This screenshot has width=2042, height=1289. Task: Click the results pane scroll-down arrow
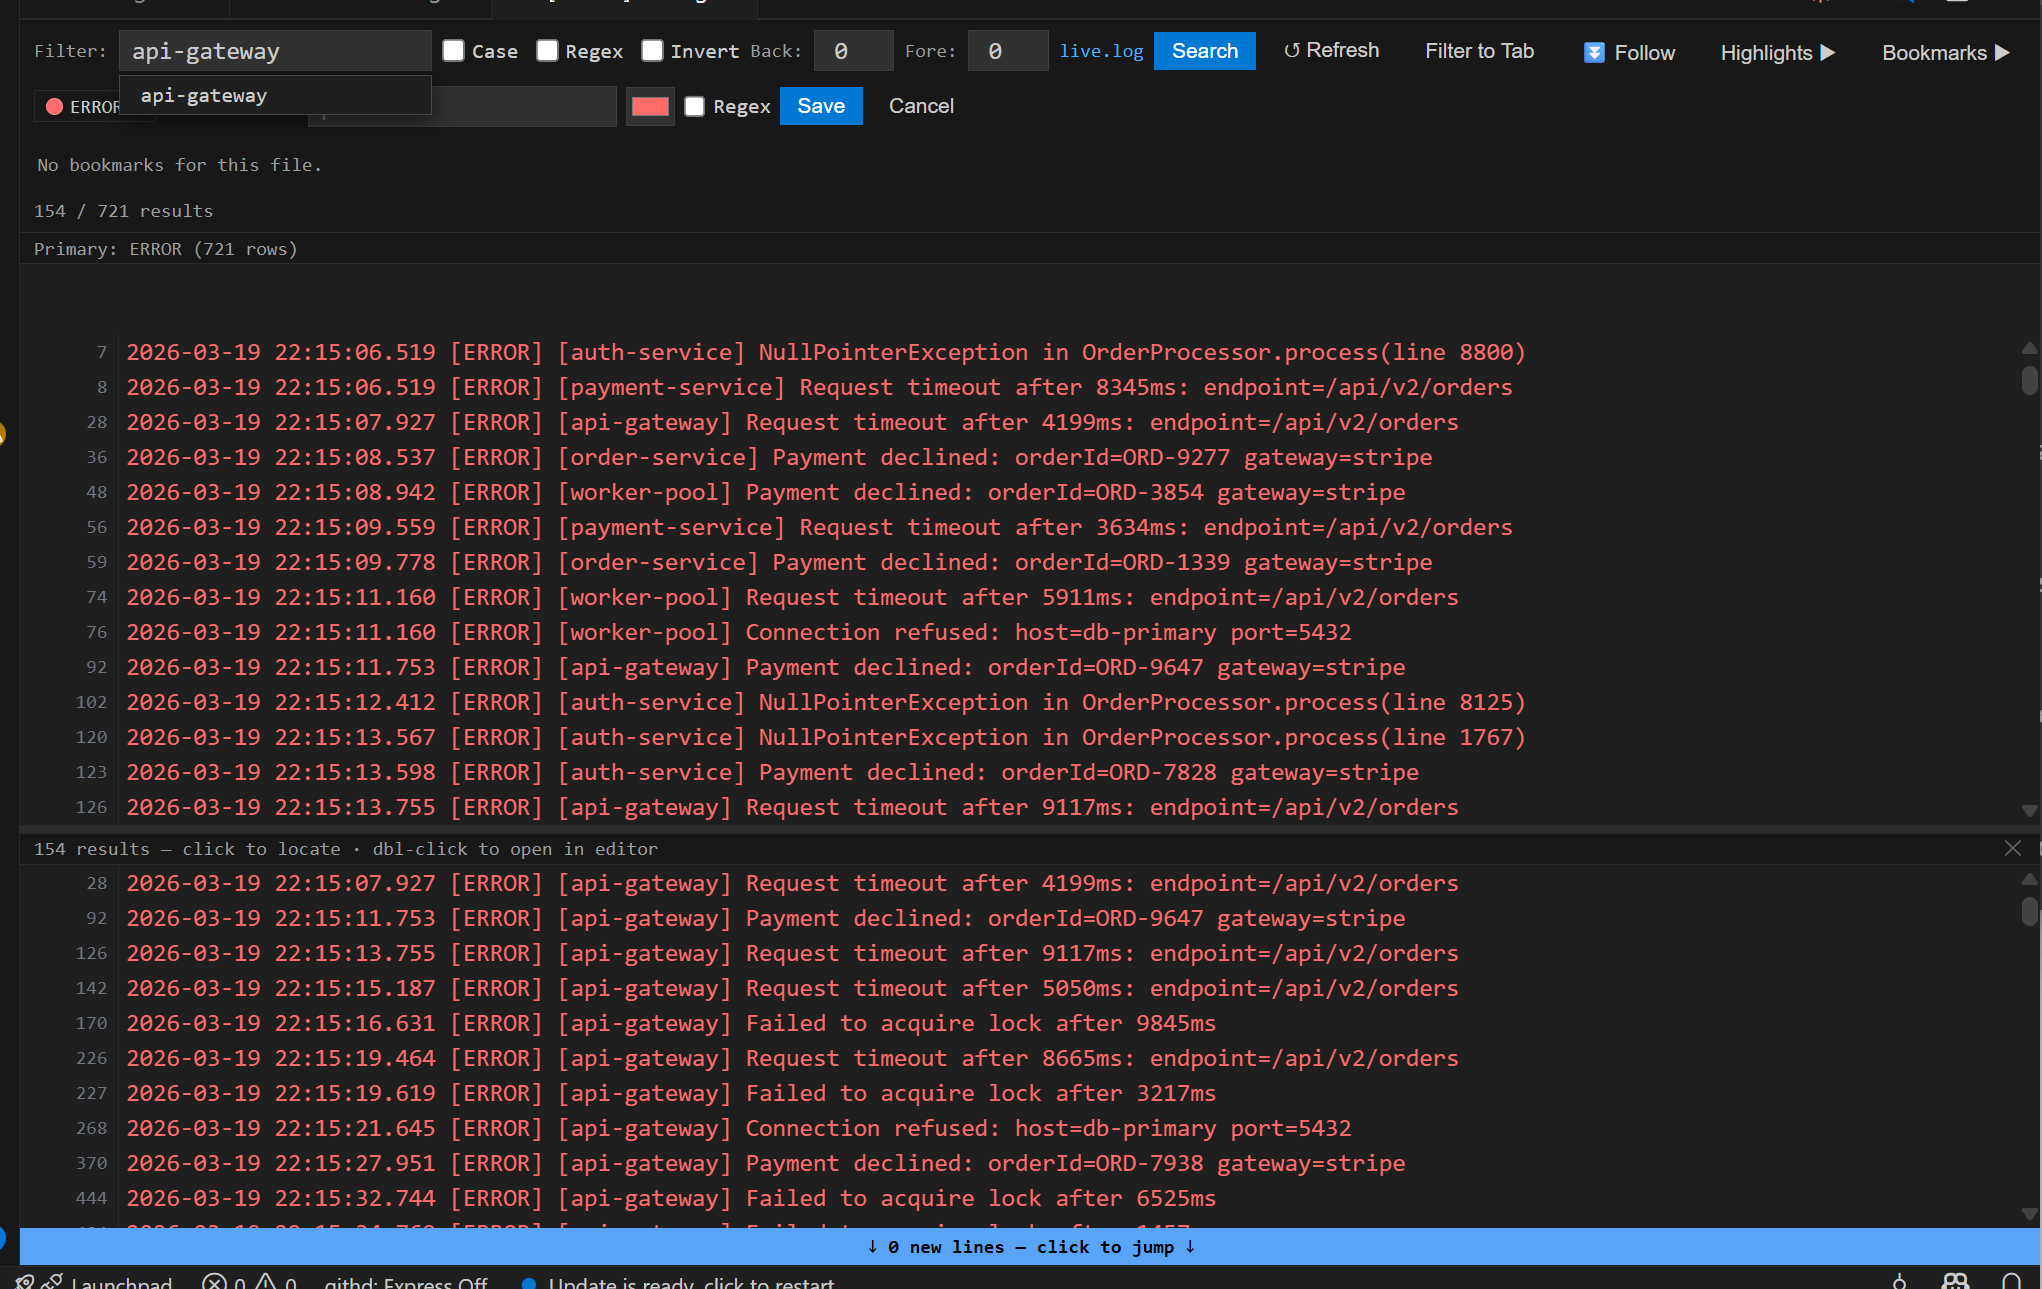[x=2029, y=1214]
